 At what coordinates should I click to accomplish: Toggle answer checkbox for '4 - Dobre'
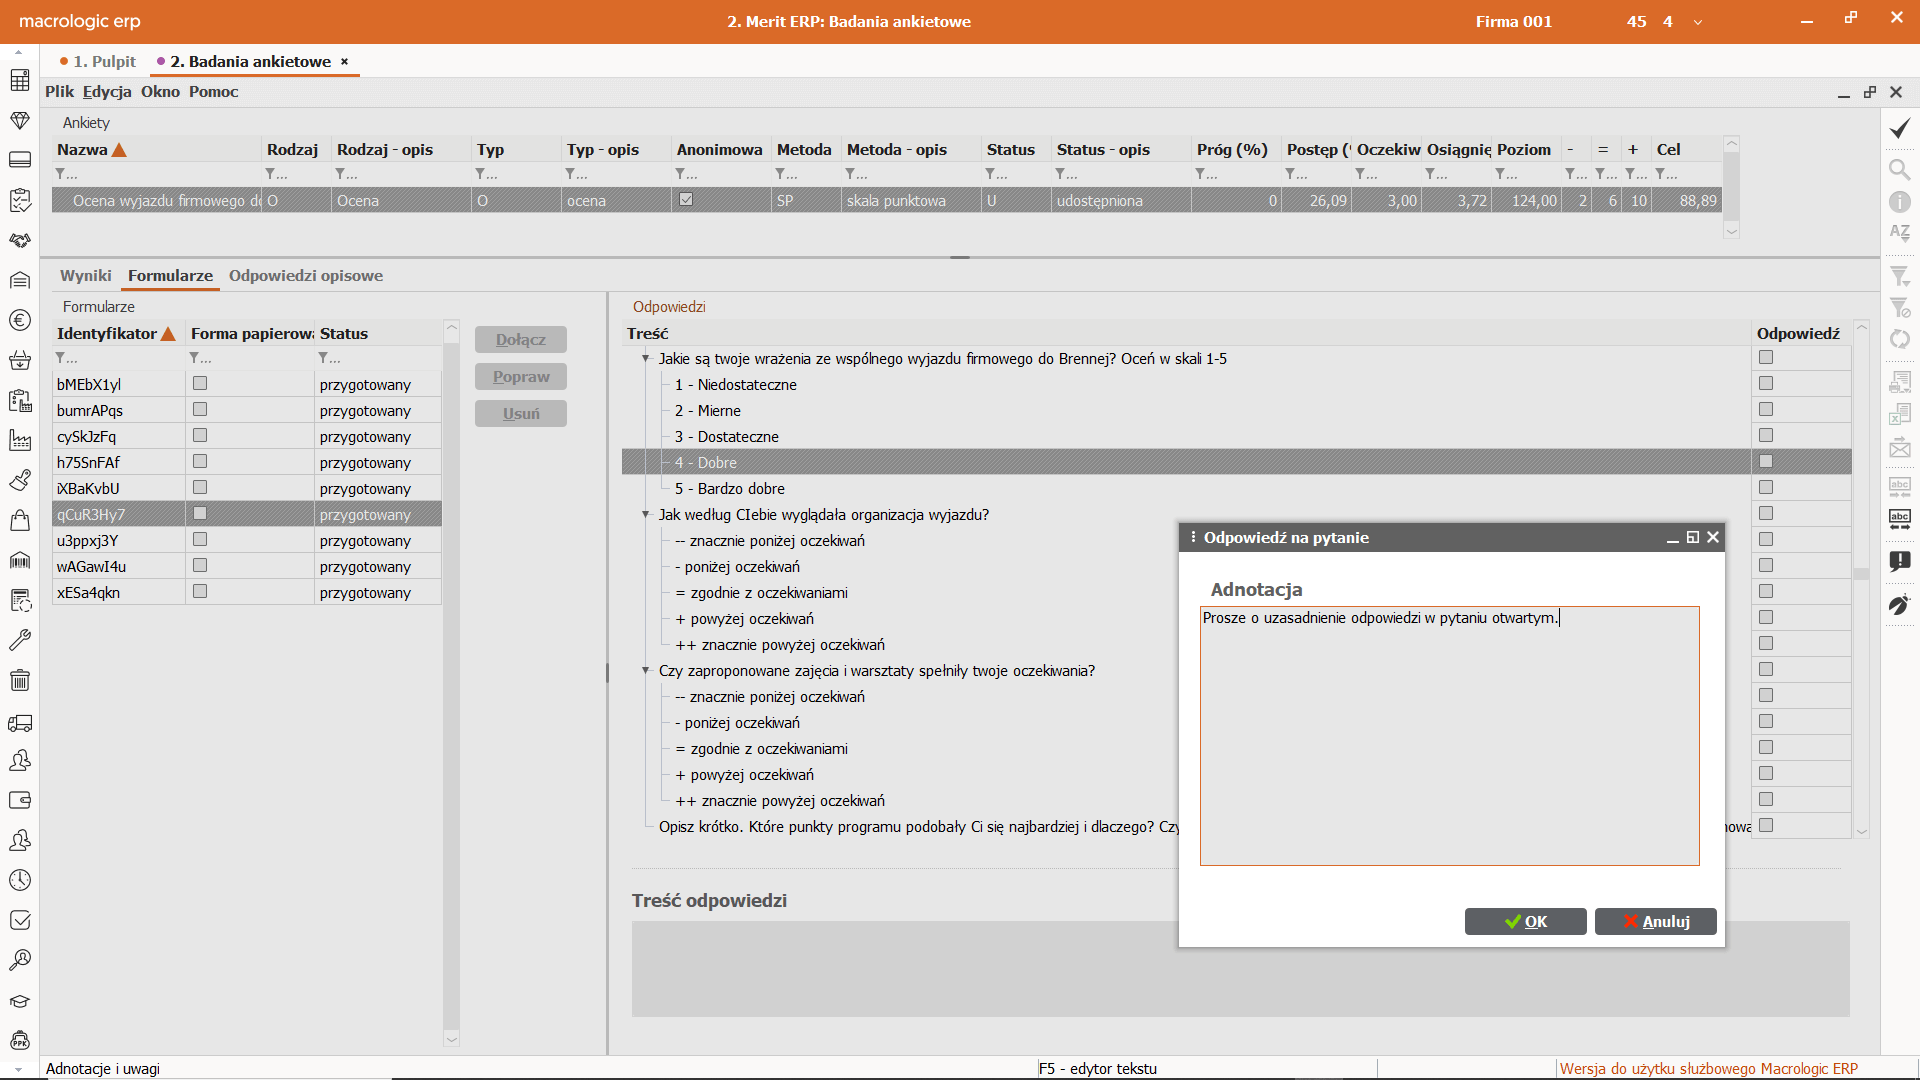[x=1766, y=461]
